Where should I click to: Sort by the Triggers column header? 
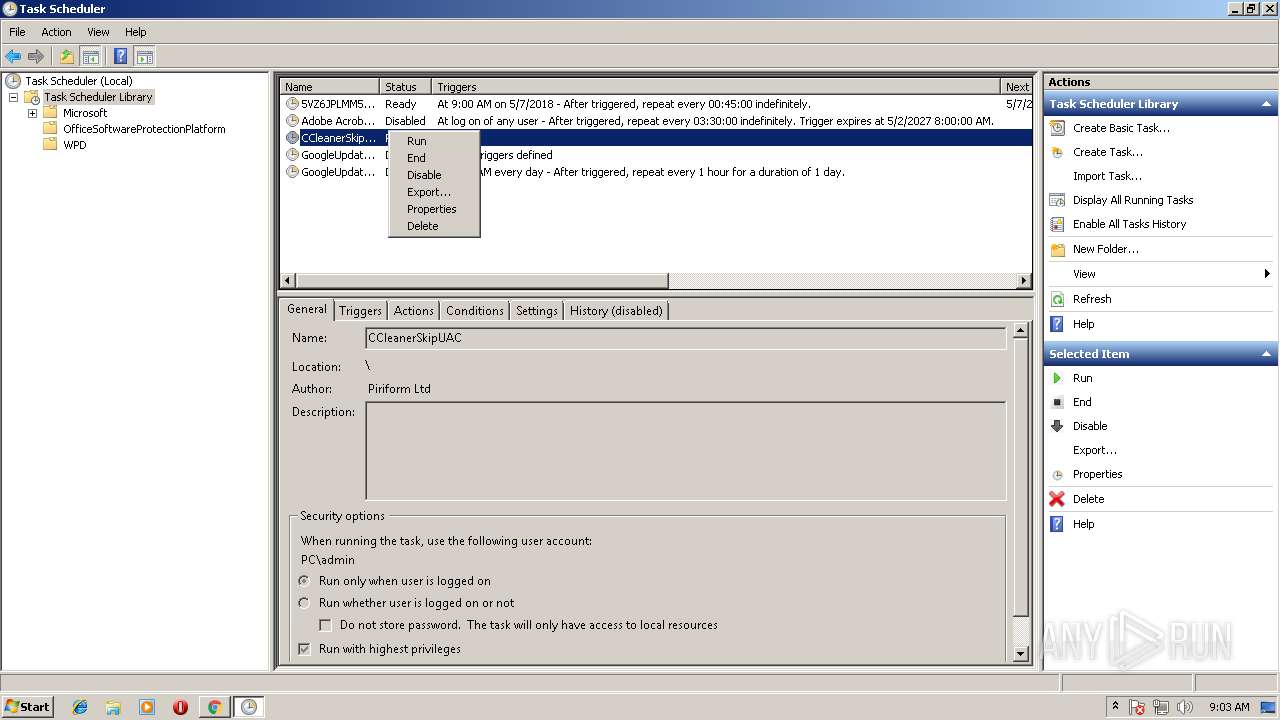point(715,87)
